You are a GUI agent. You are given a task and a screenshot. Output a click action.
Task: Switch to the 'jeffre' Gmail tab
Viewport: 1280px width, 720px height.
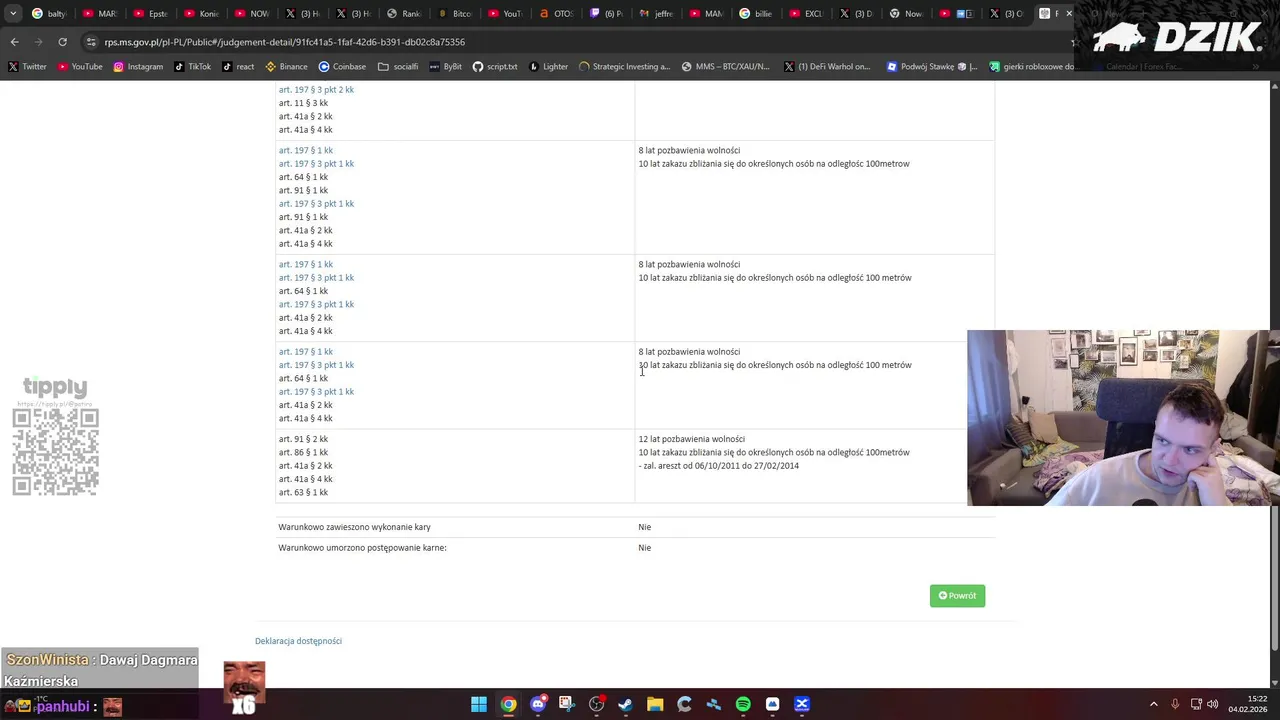(x=657, y=14)
